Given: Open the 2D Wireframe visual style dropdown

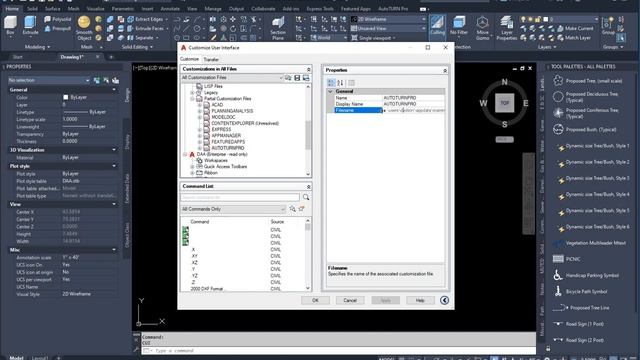Looking at the screenshot, I should [389, 19].
